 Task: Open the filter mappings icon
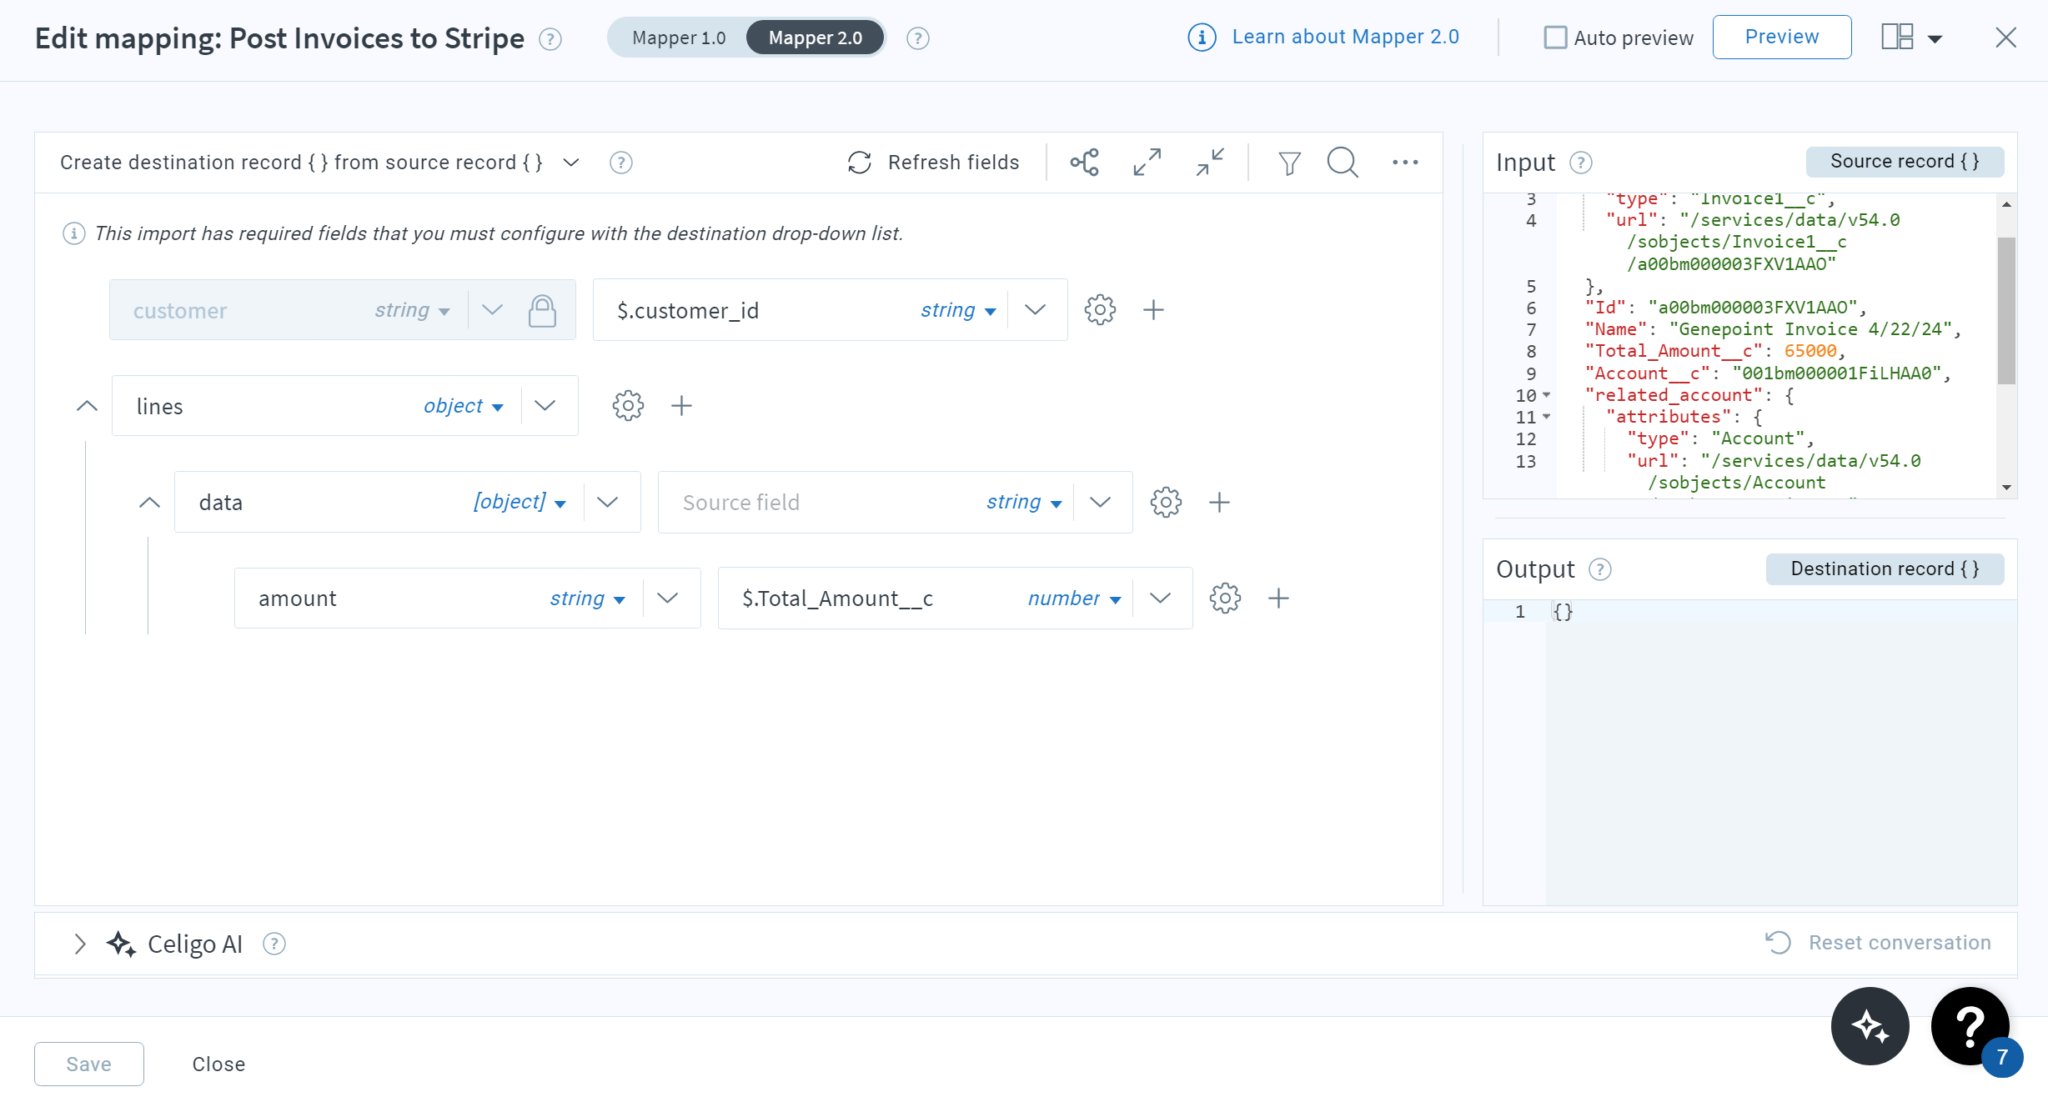click(1289, 162)
